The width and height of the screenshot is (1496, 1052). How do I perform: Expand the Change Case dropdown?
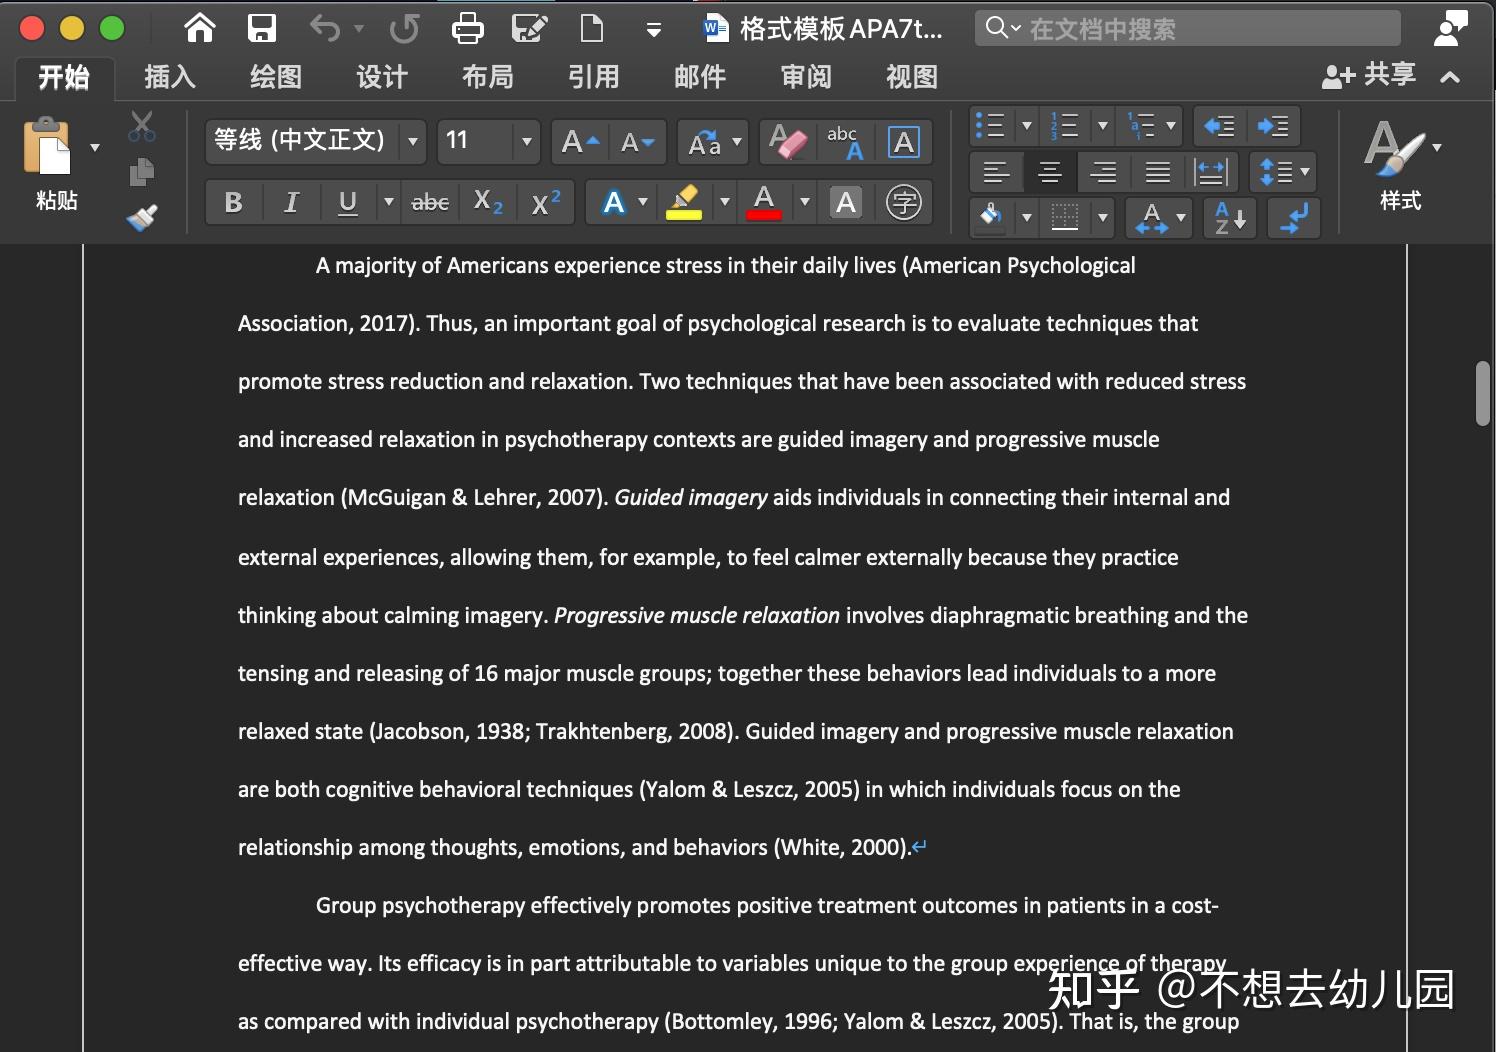737,142
